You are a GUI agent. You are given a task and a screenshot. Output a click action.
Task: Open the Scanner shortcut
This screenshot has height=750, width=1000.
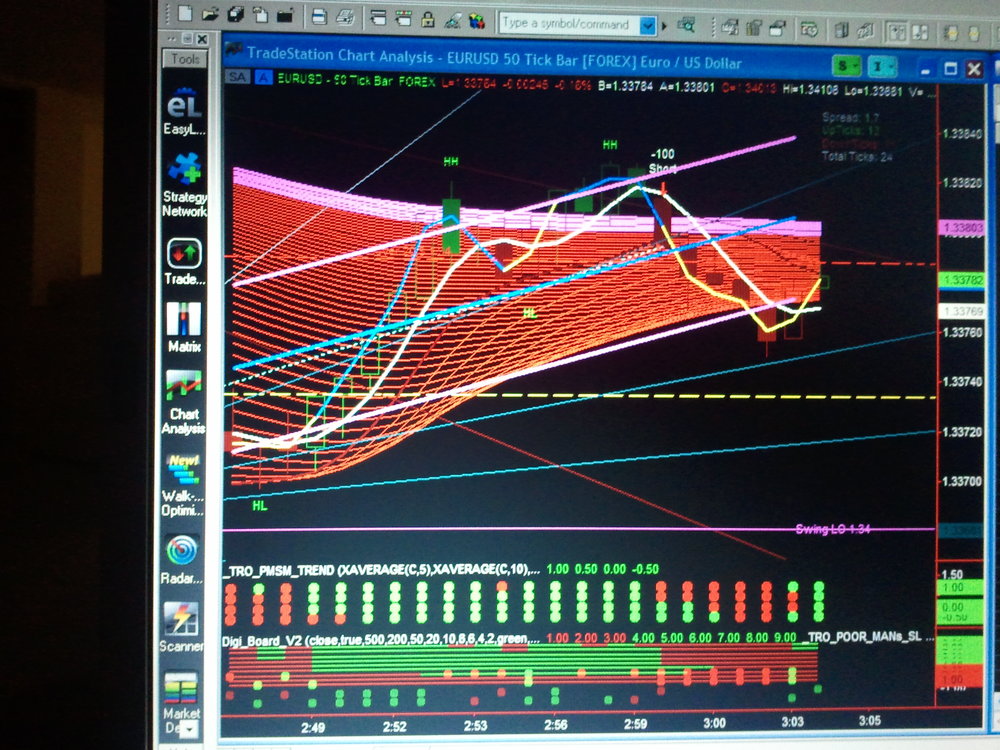pyautogui.click(x=182, y=628)
